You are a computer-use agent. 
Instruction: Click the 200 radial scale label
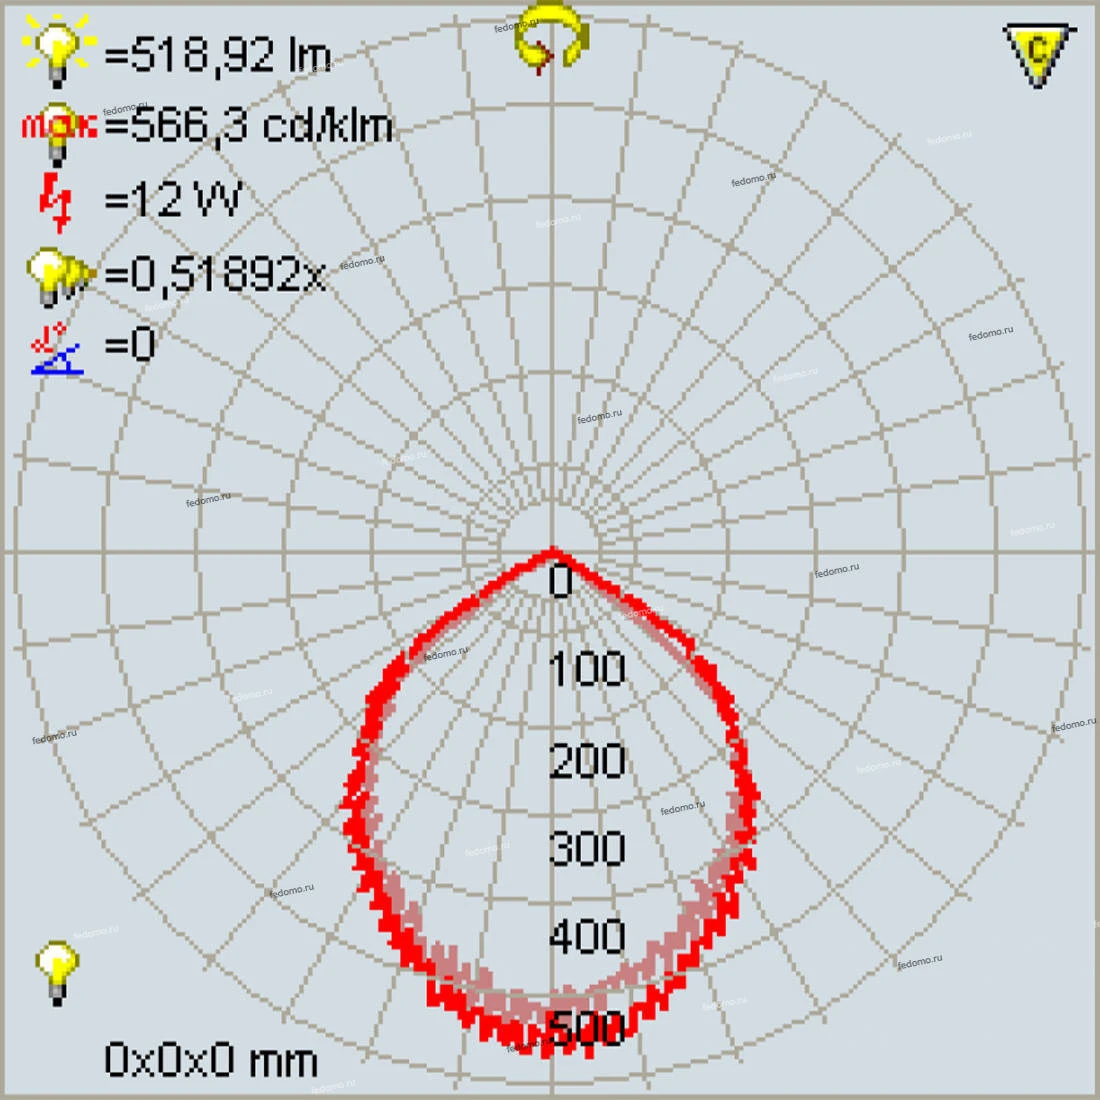(588, 761)
